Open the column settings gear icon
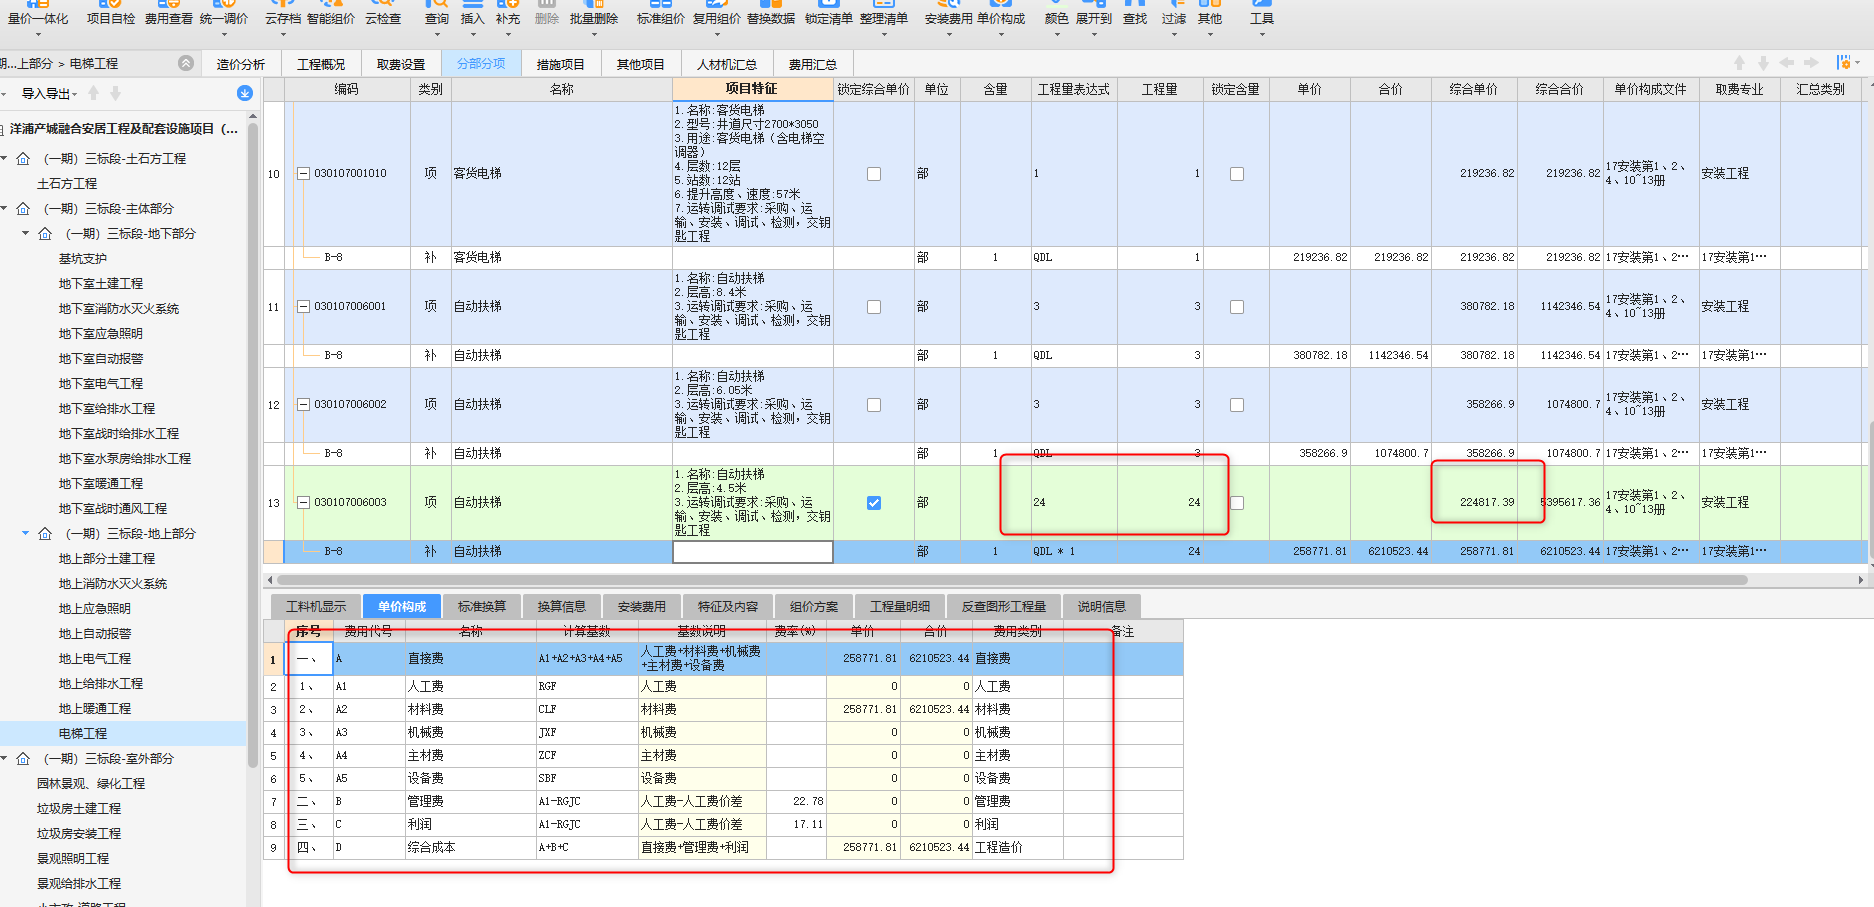Image resolution: width=1874 pixels, height=907 pixels. coord(1843,63)
